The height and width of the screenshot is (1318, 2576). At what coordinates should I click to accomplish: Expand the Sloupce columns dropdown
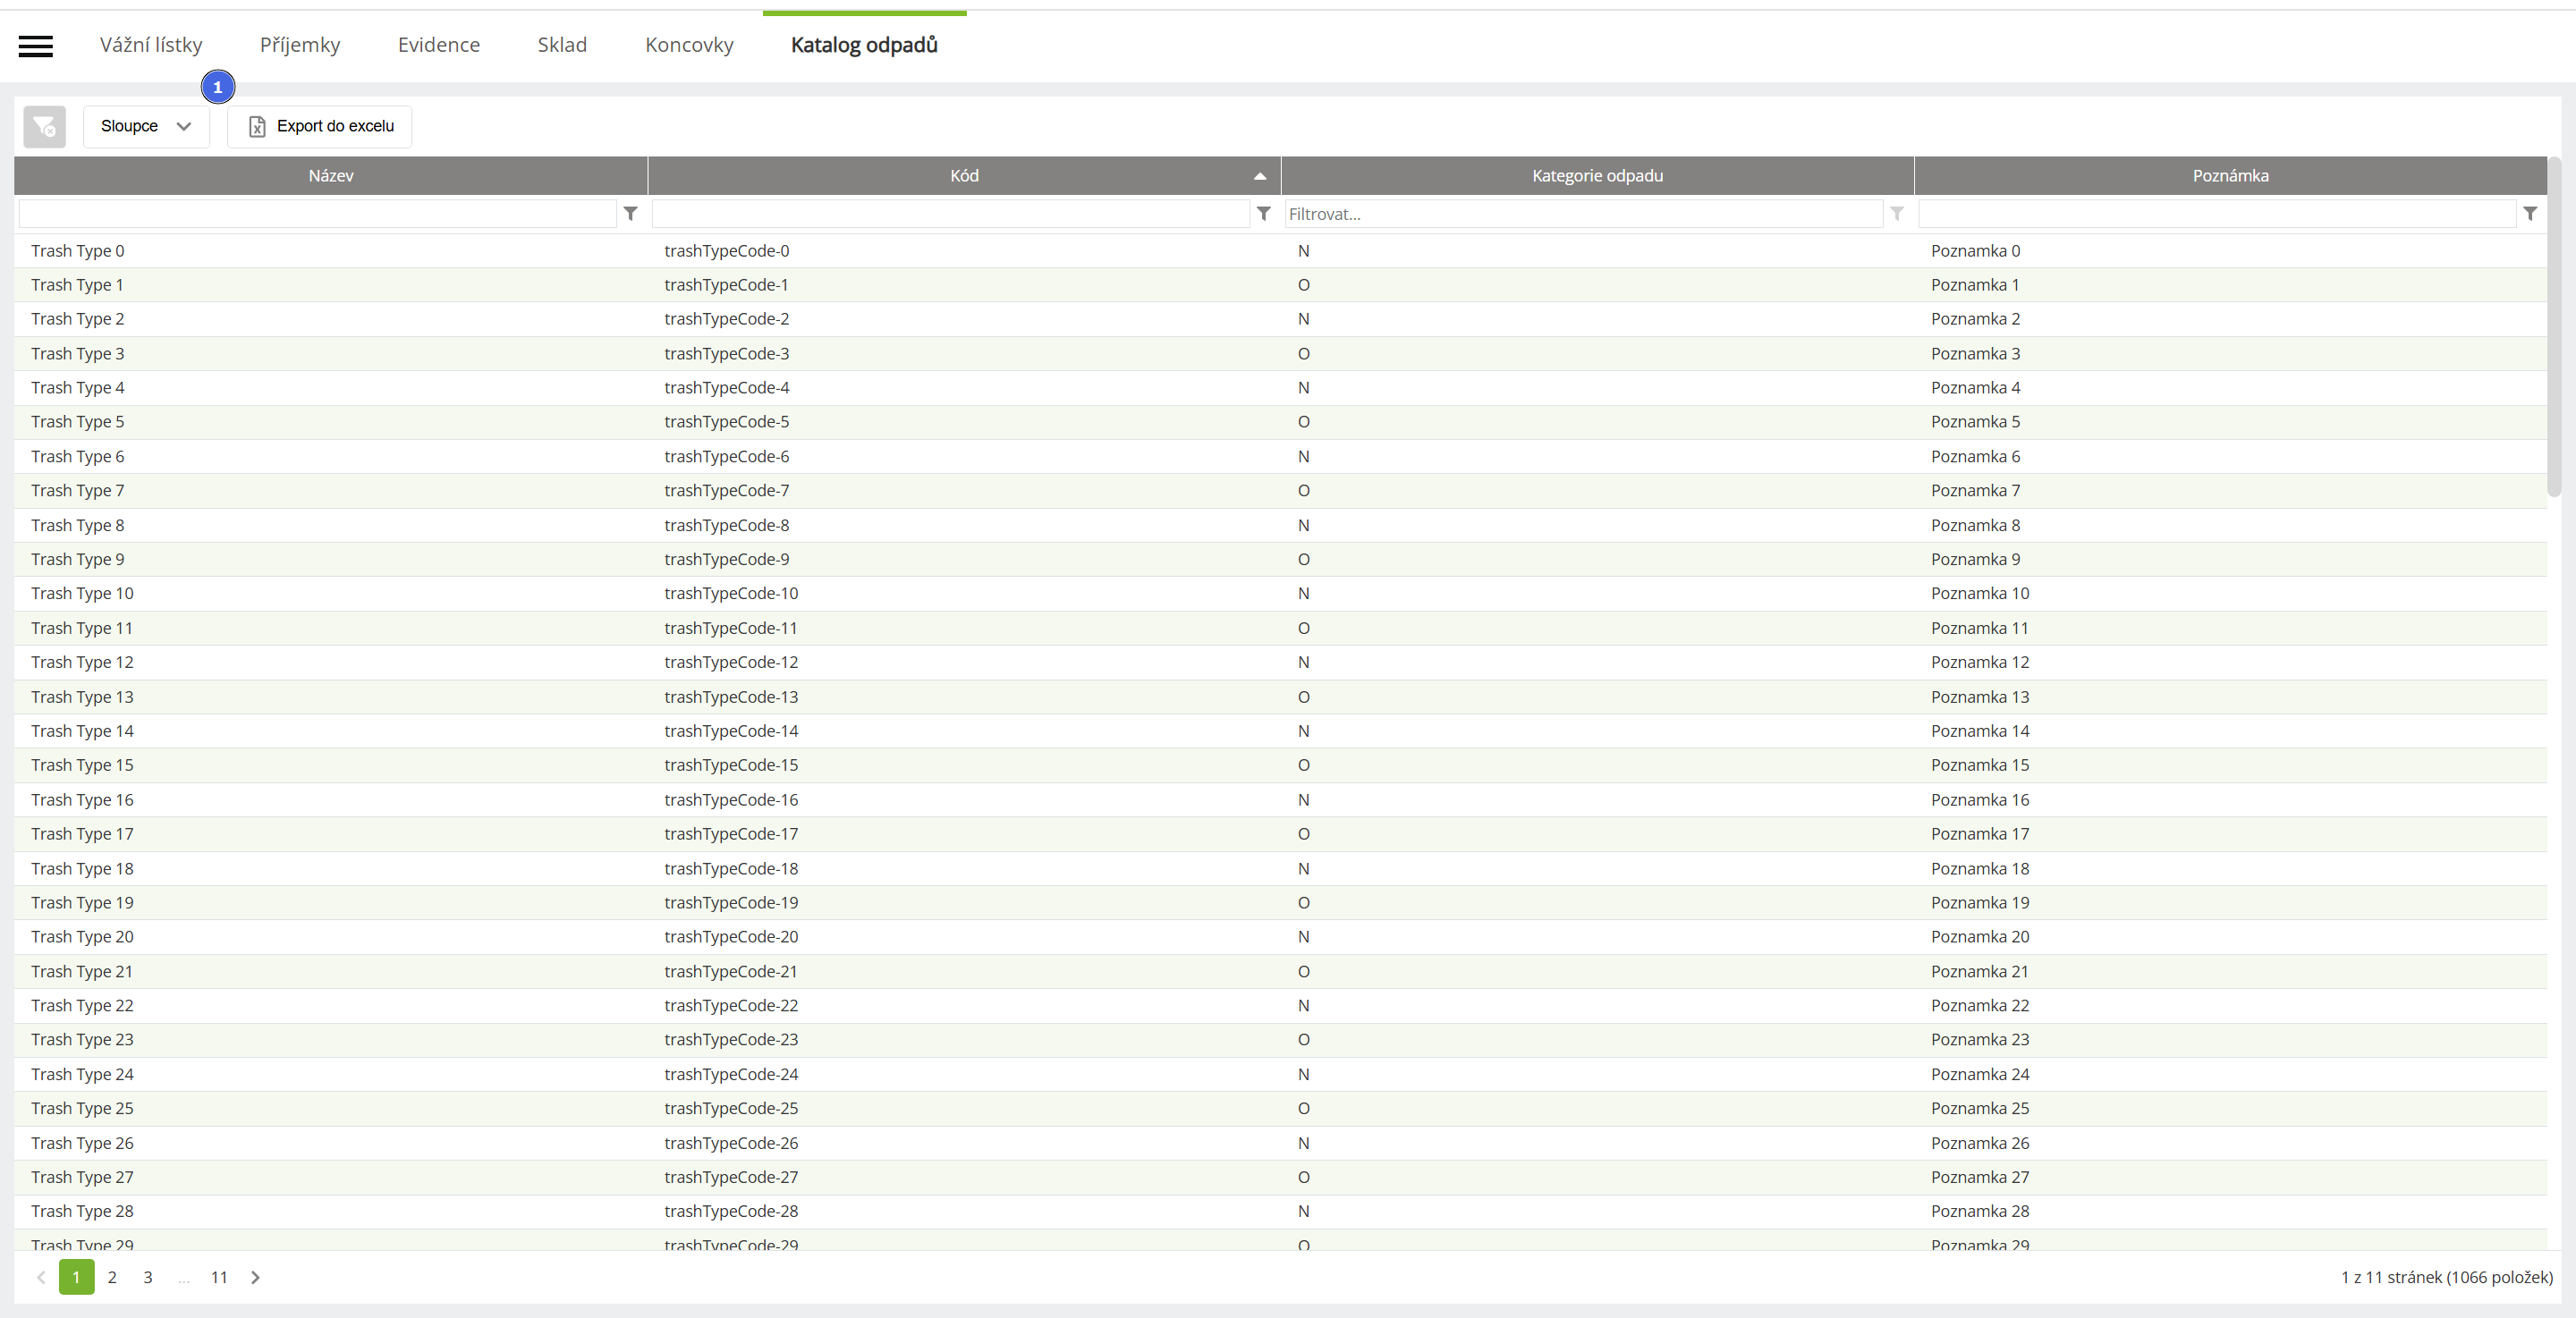(146, 127)
